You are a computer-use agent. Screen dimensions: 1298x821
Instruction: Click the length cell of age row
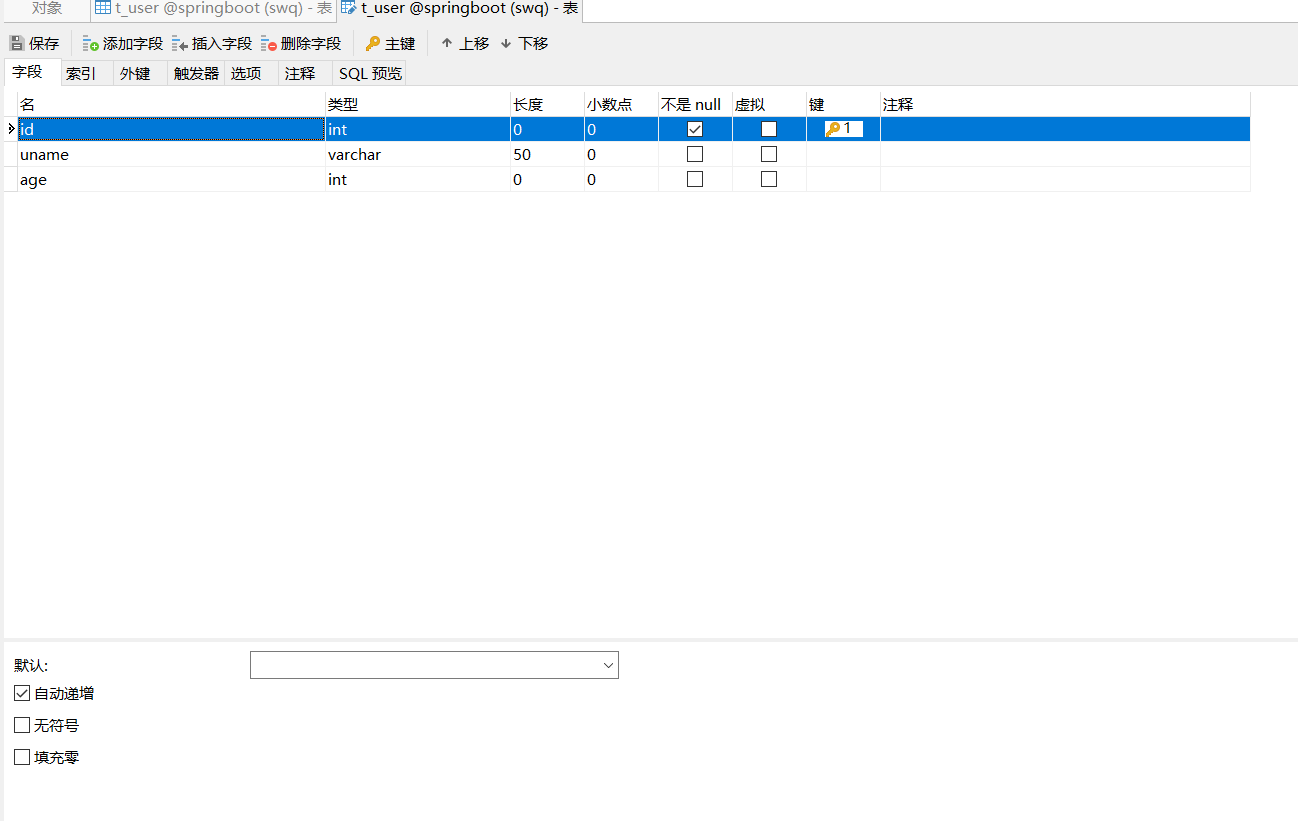pyautogui.click(x=547, y=179)
